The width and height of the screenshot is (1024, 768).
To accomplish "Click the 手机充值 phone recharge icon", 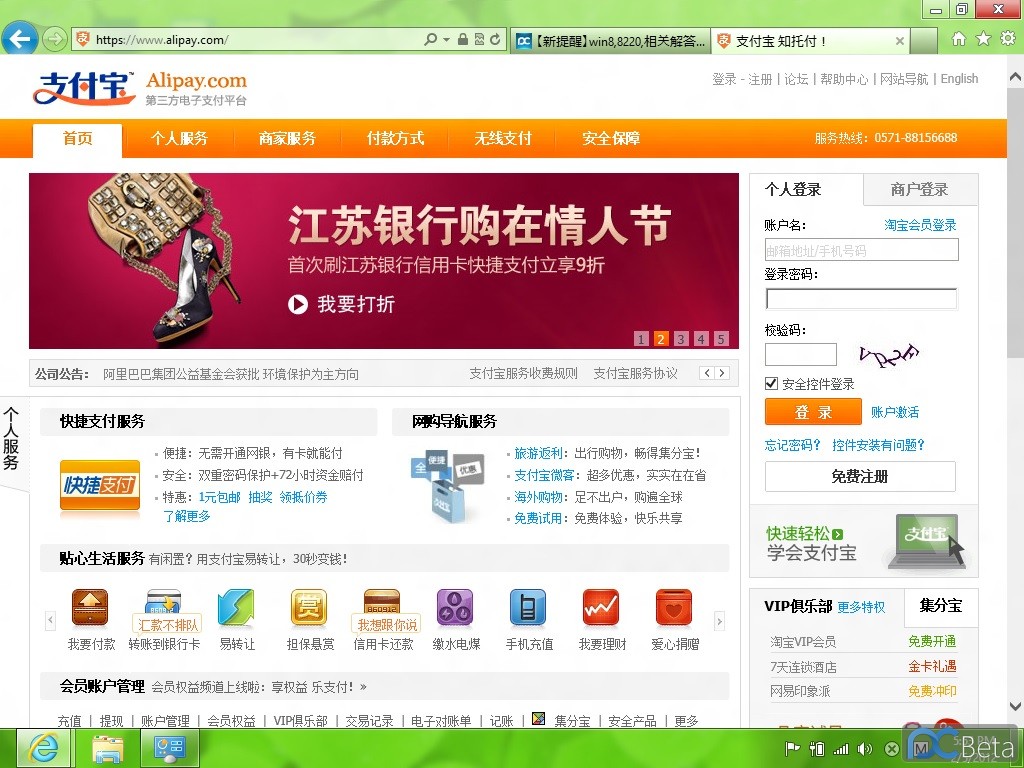I will pyautogui.click(x=528, y=608).
